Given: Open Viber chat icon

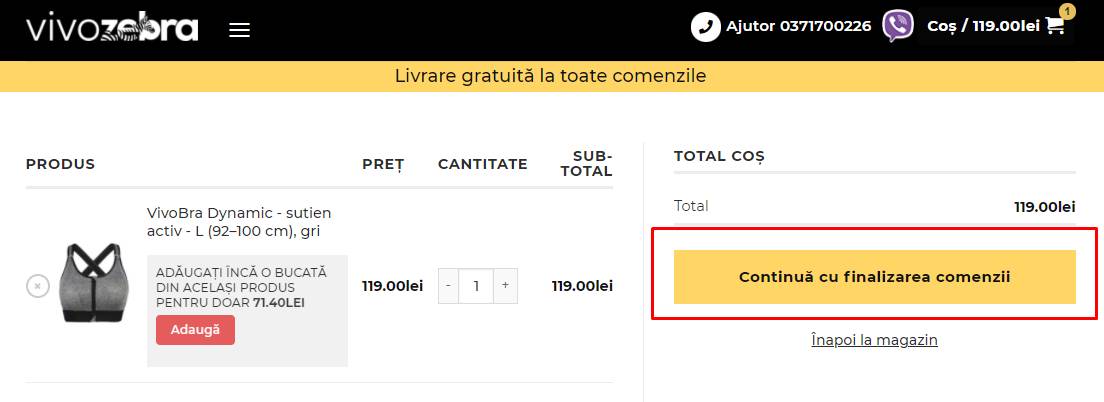Looking at the screenshot, I should pos(897,27).
